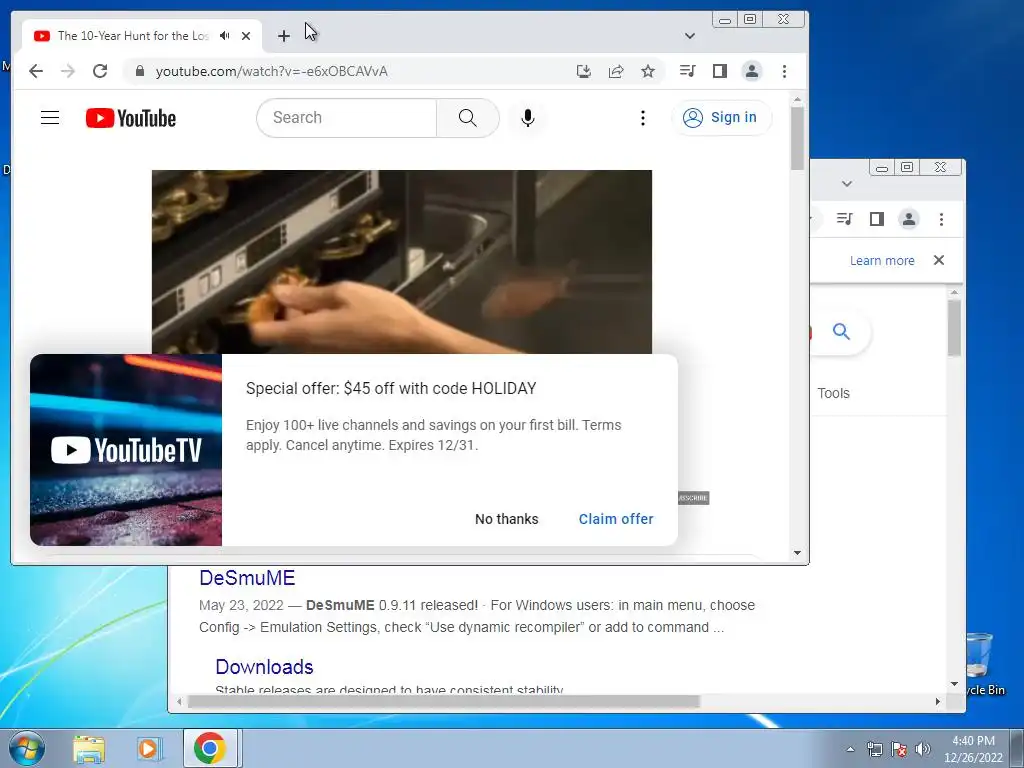Open media controls icon in front Chrome window
The image size is (1024, 768).
[x=688, y=71]
